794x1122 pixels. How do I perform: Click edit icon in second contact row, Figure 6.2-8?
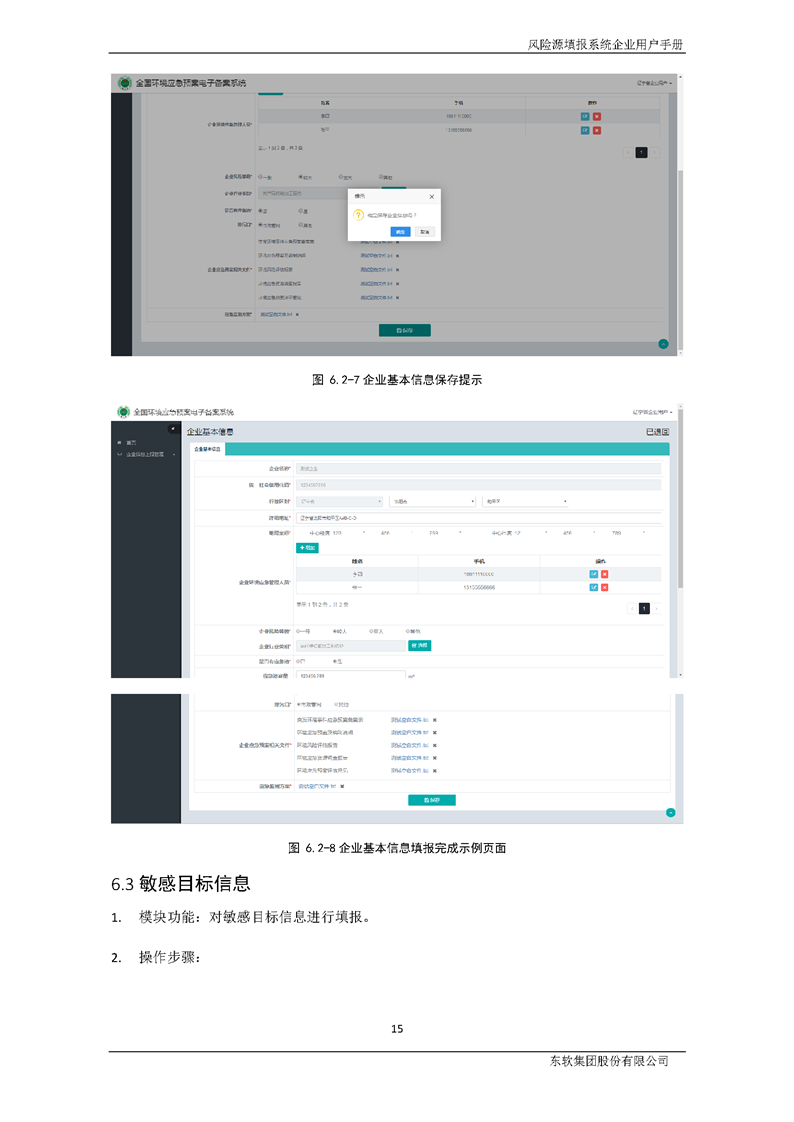pyautogui.click(x=593, y=587)
